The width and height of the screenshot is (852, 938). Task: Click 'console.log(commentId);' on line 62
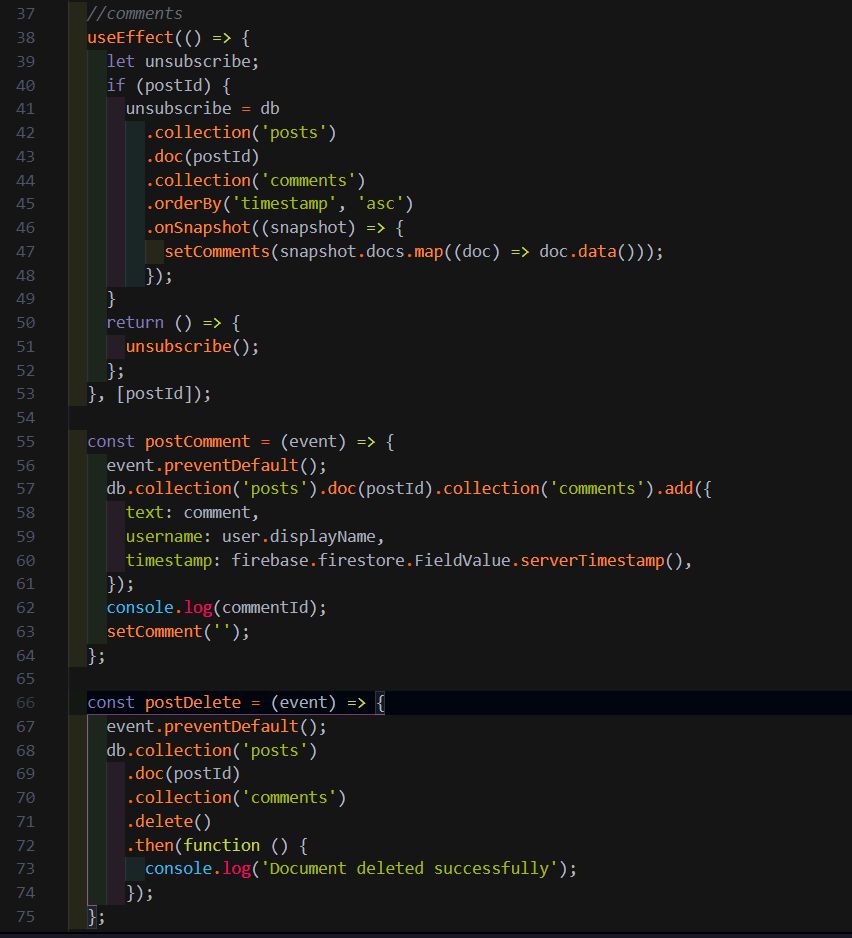217,608
